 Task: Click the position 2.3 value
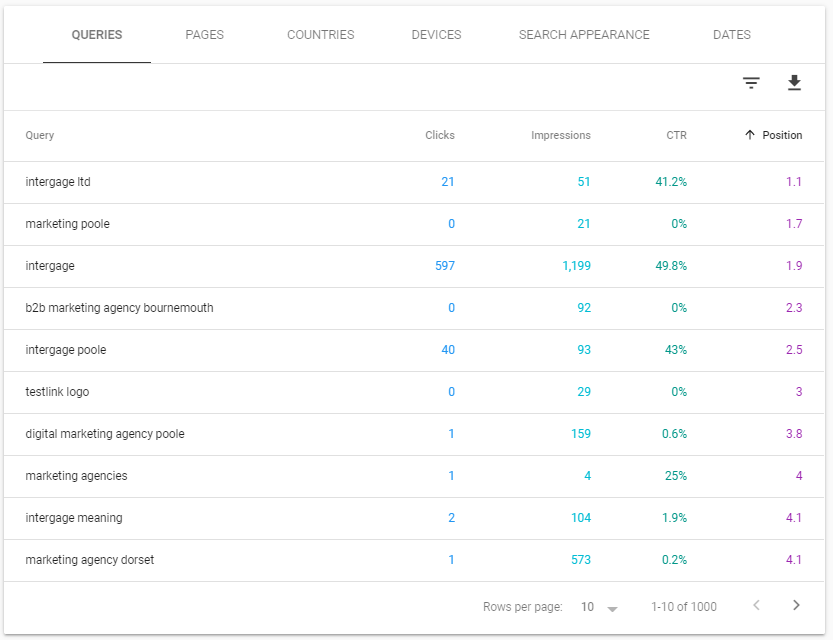pos(794,308)
